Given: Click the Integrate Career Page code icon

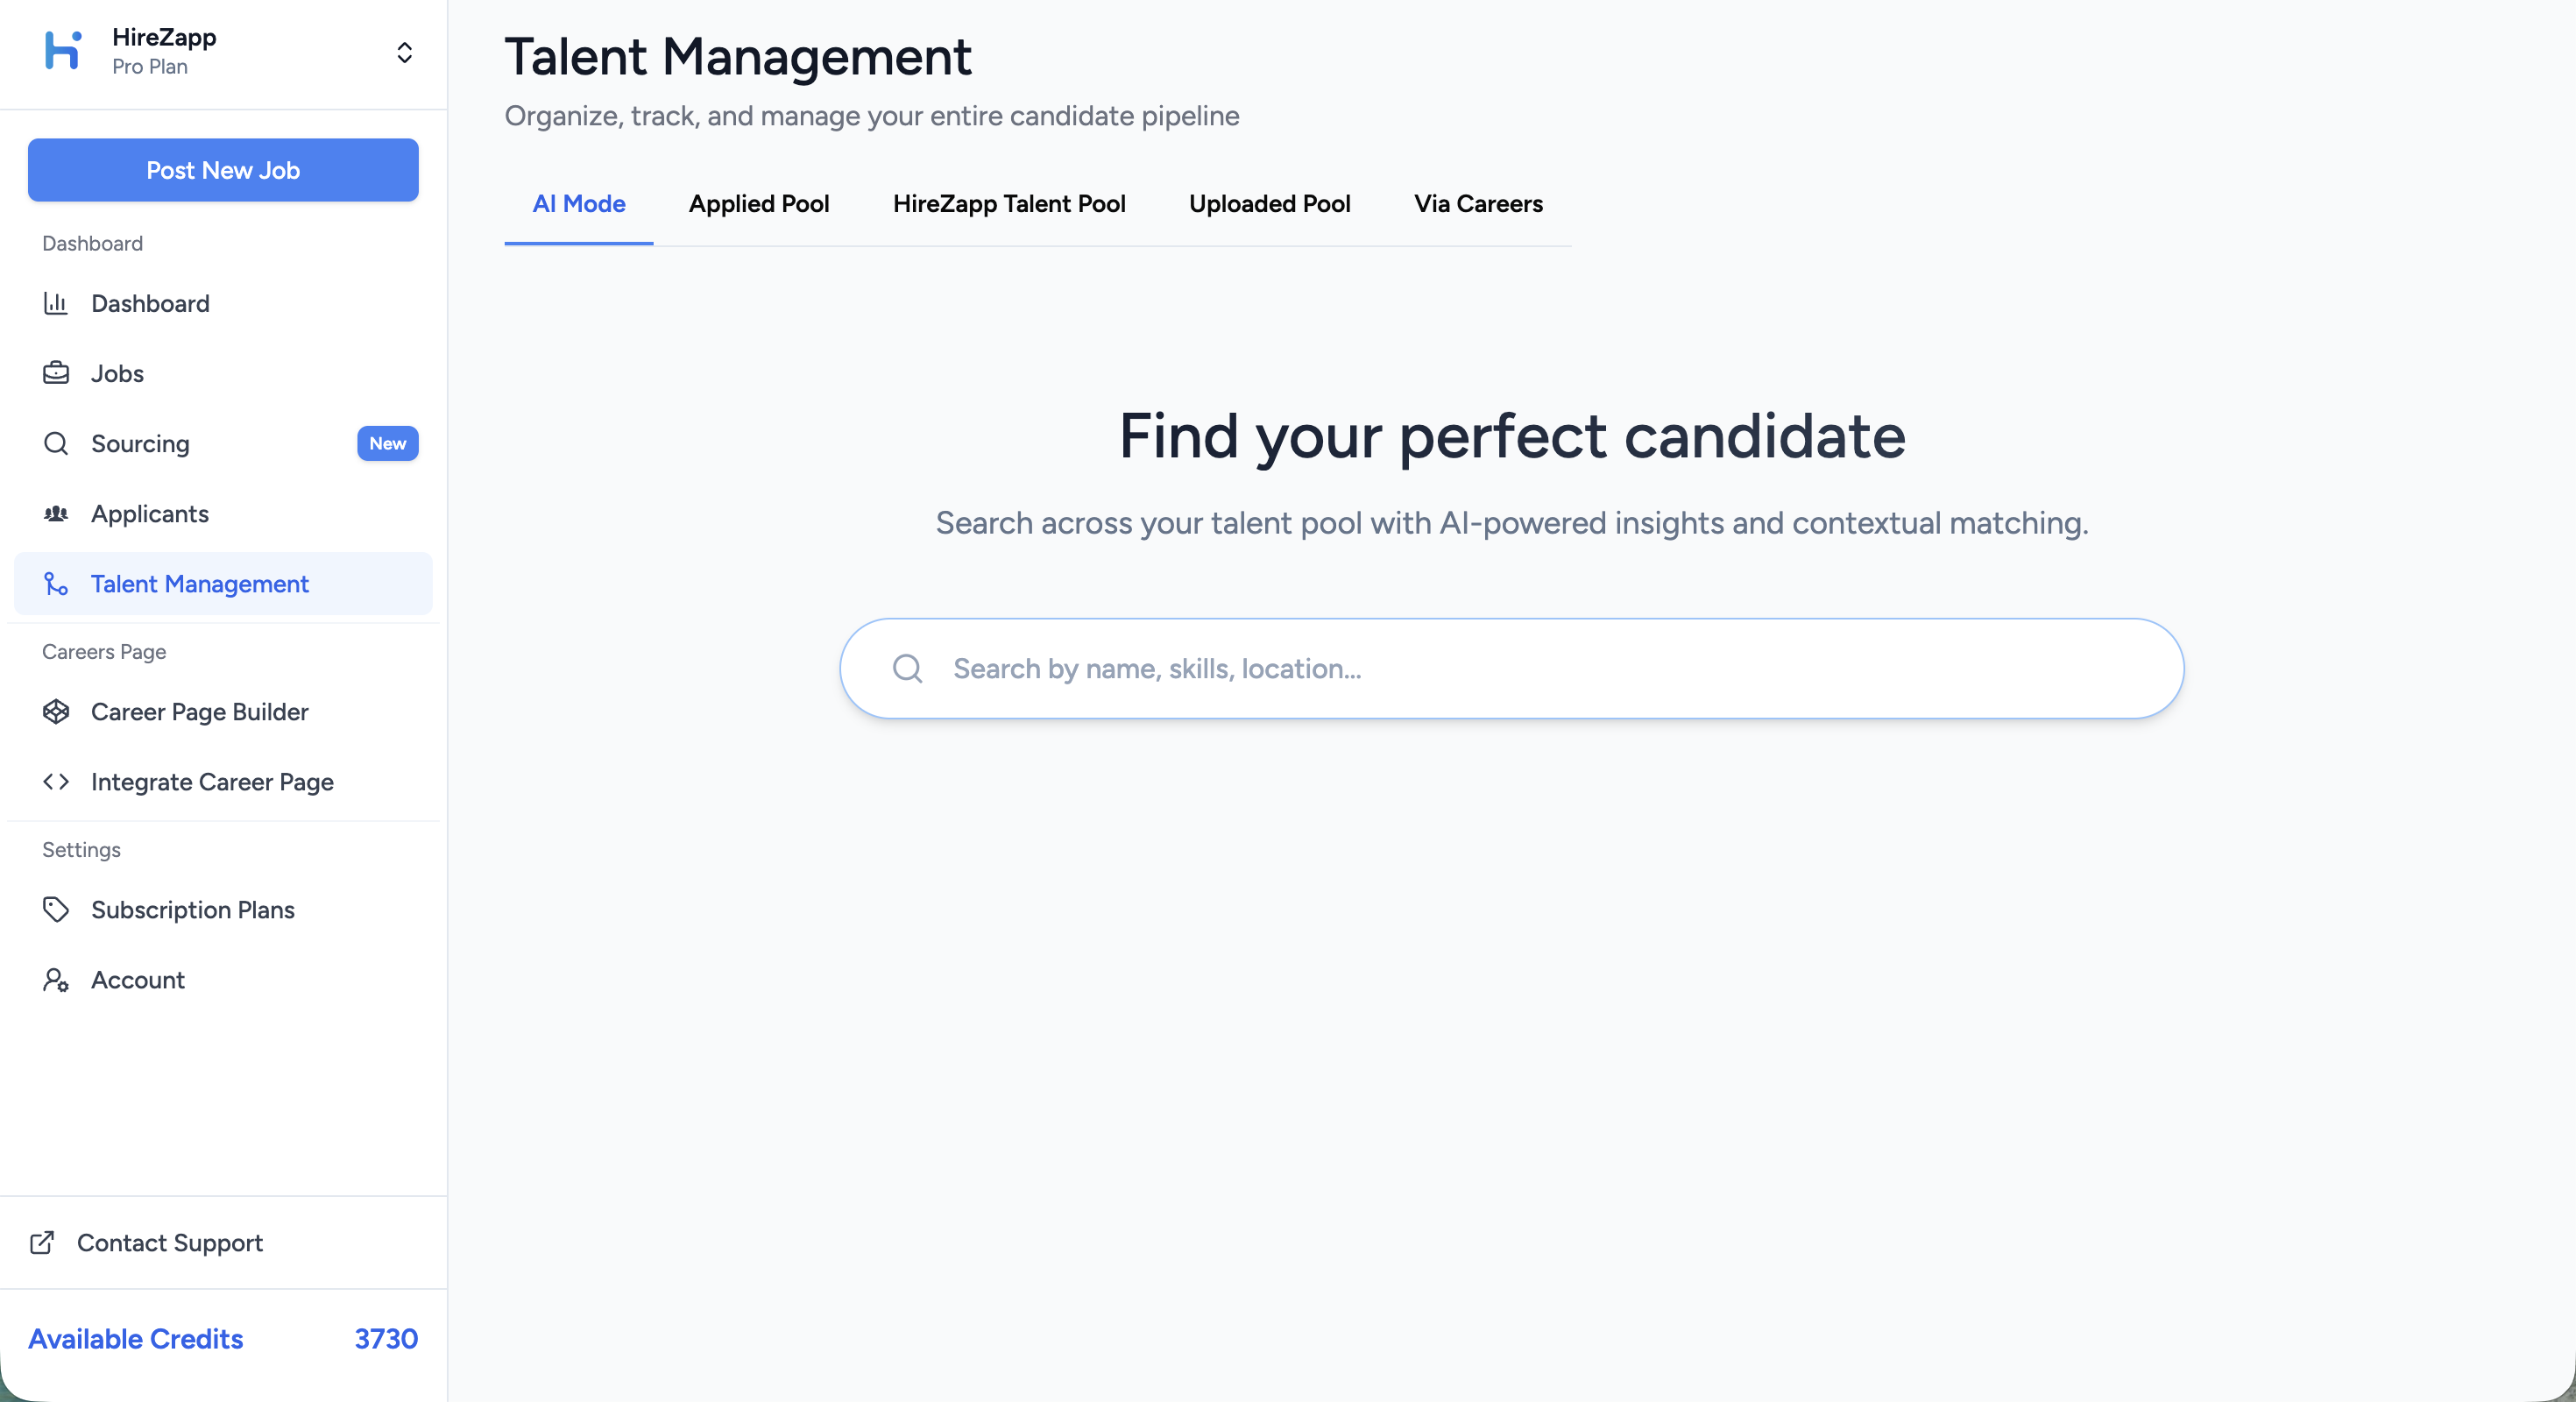Looking at the screenshot, I should tap(56, 782).
